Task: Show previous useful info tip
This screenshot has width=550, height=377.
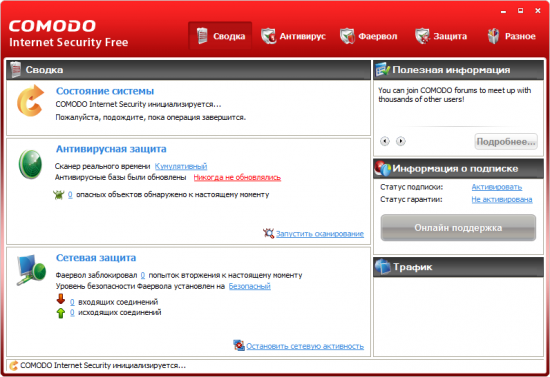Action: coord(385,141)
